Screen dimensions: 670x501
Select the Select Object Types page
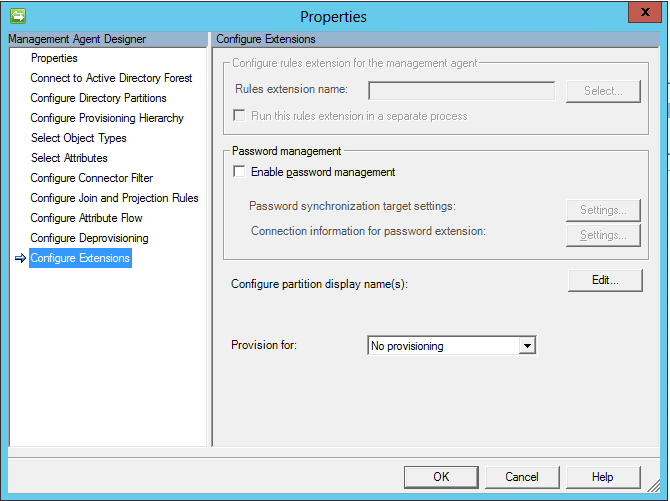click(78, 138)
